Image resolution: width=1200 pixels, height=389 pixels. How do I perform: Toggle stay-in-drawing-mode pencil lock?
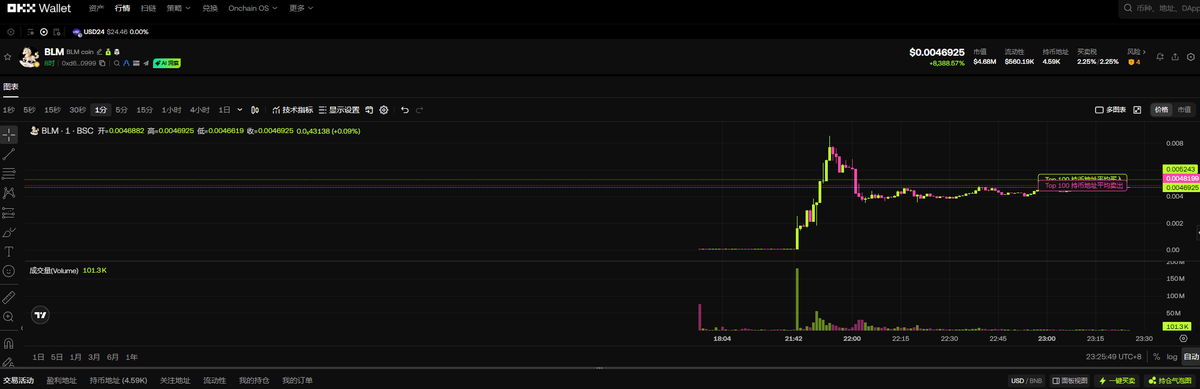click(x=9, y=361)
